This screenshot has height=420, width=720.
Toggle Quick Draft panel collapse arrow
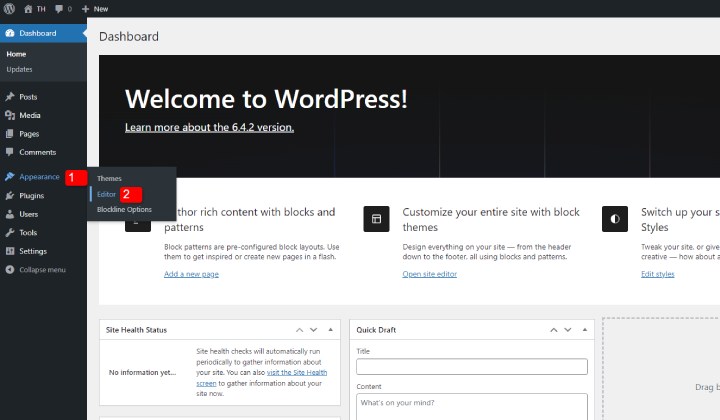(584, 329)
